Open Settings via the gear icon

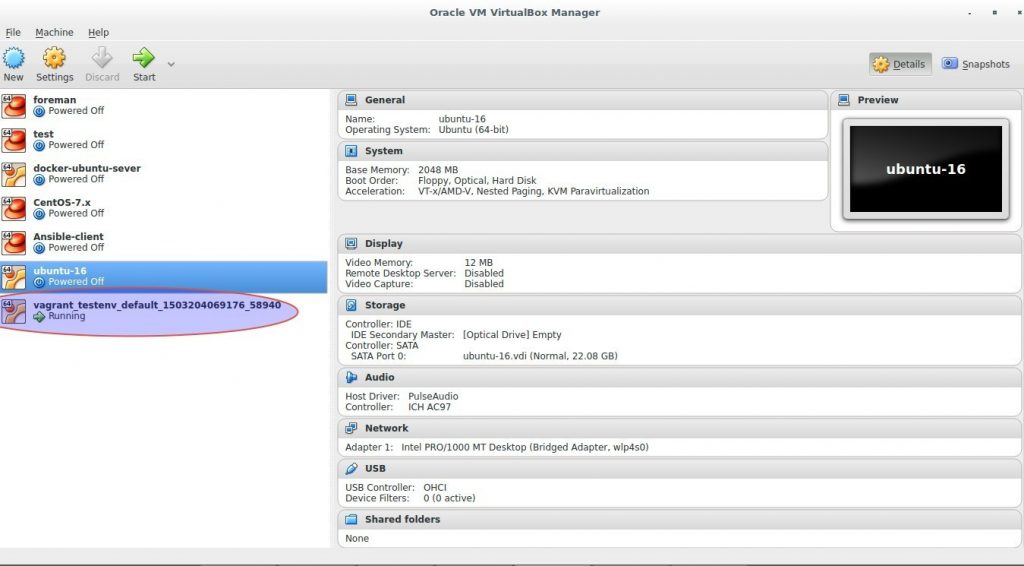point(54,58)
